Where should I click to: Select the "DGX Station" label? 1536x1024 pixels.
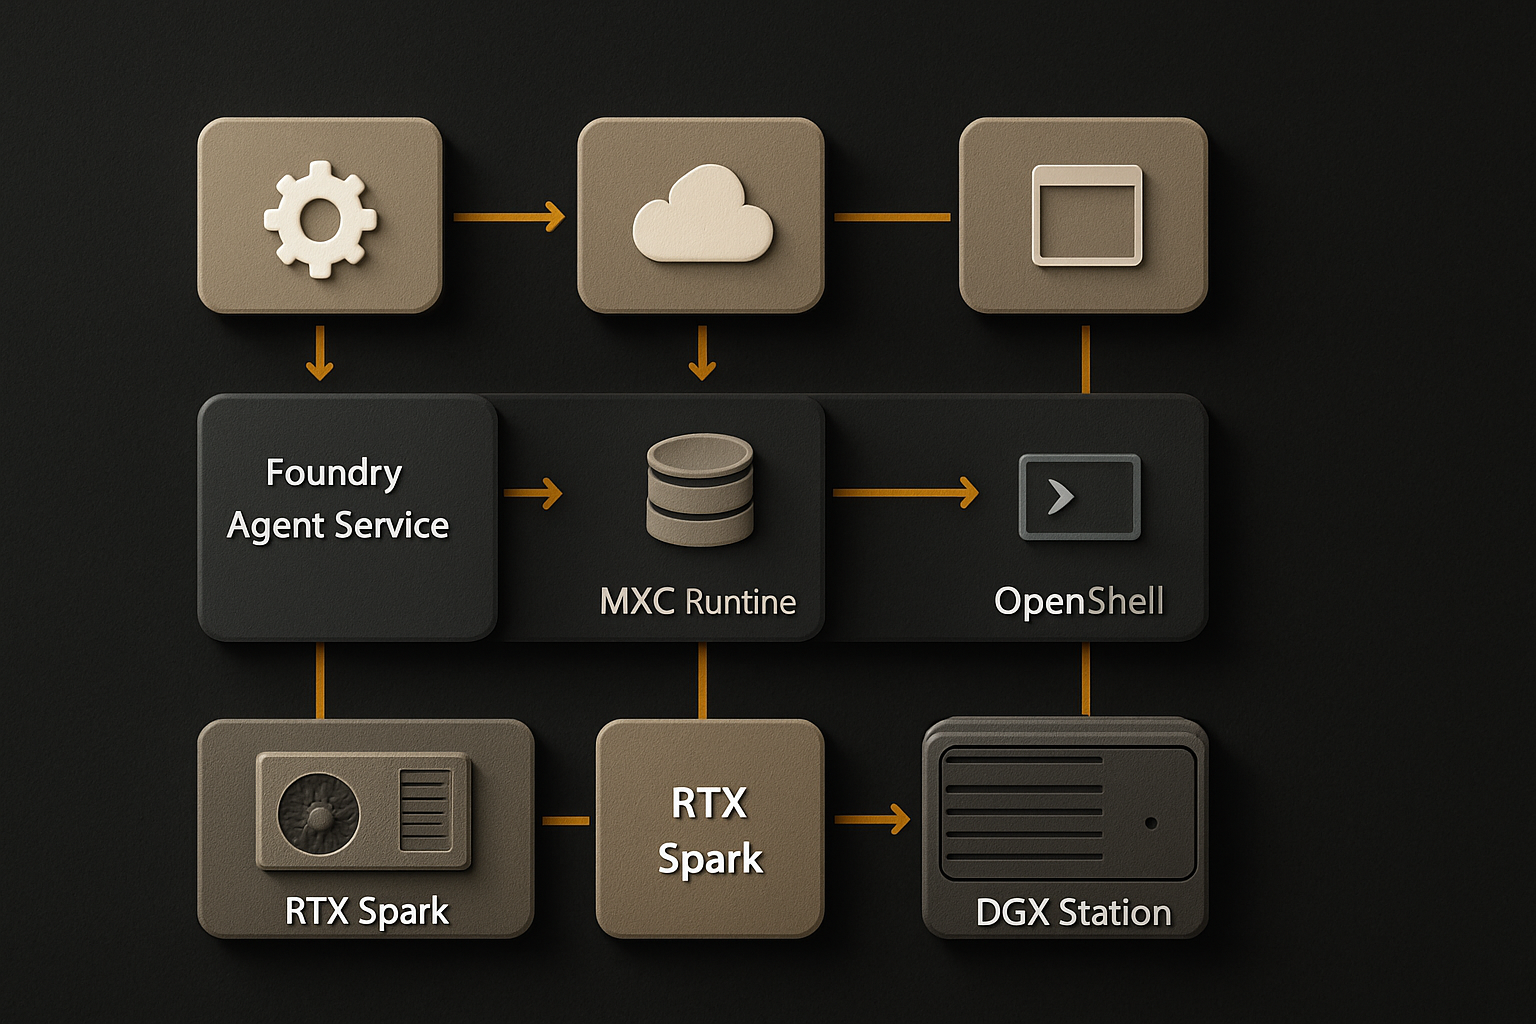point(1073,913)
